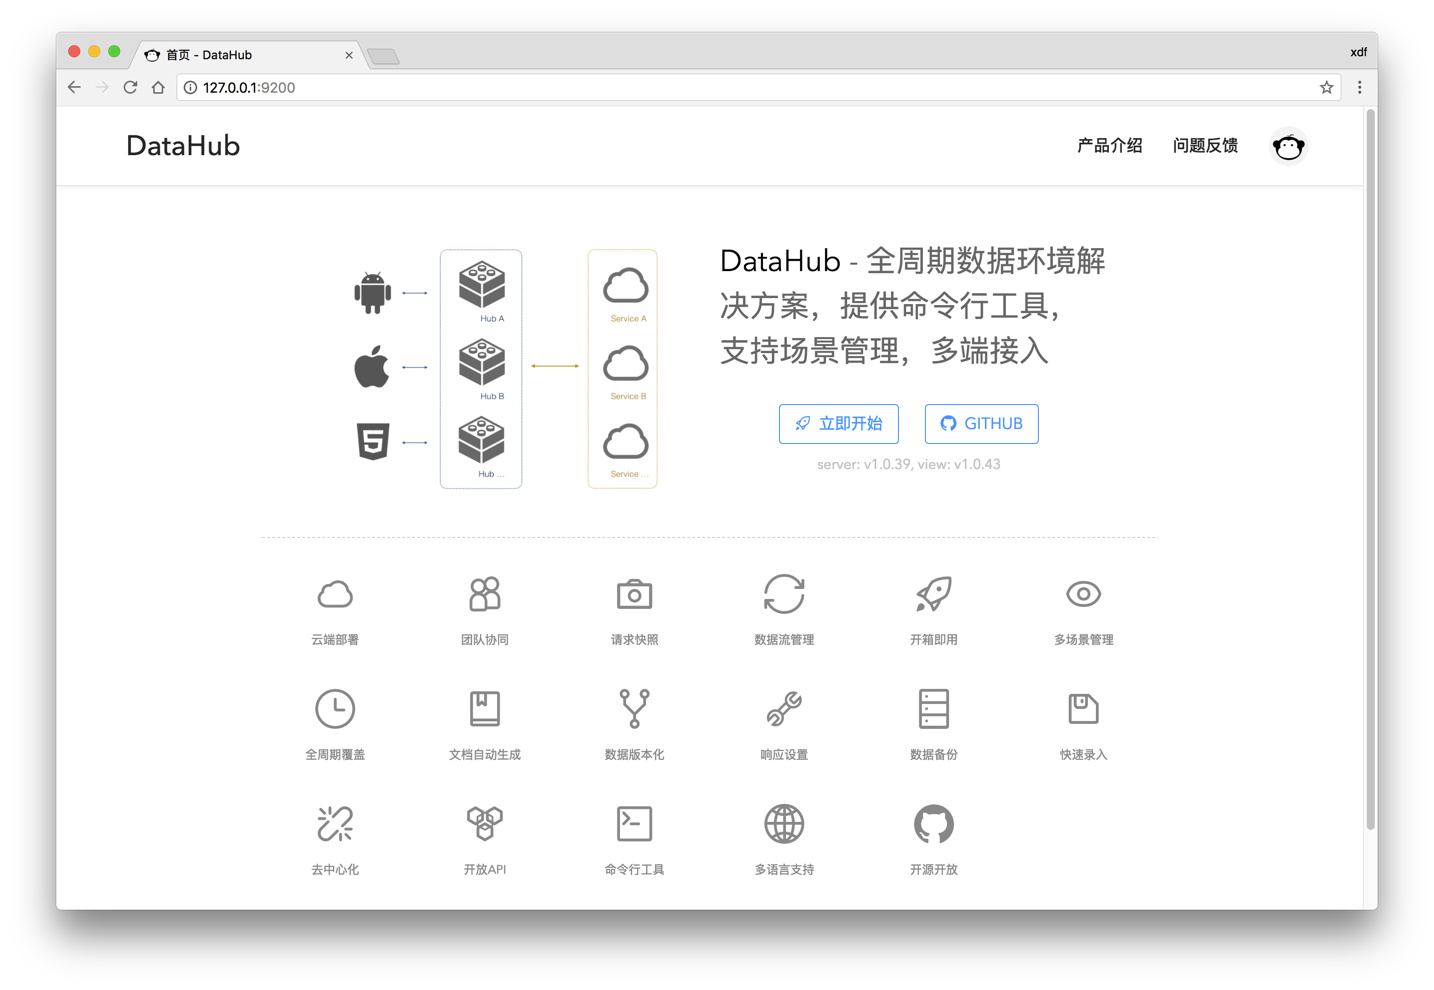
Task: Click the monkey avatar in header
Action: click(x=1288, y=147)
